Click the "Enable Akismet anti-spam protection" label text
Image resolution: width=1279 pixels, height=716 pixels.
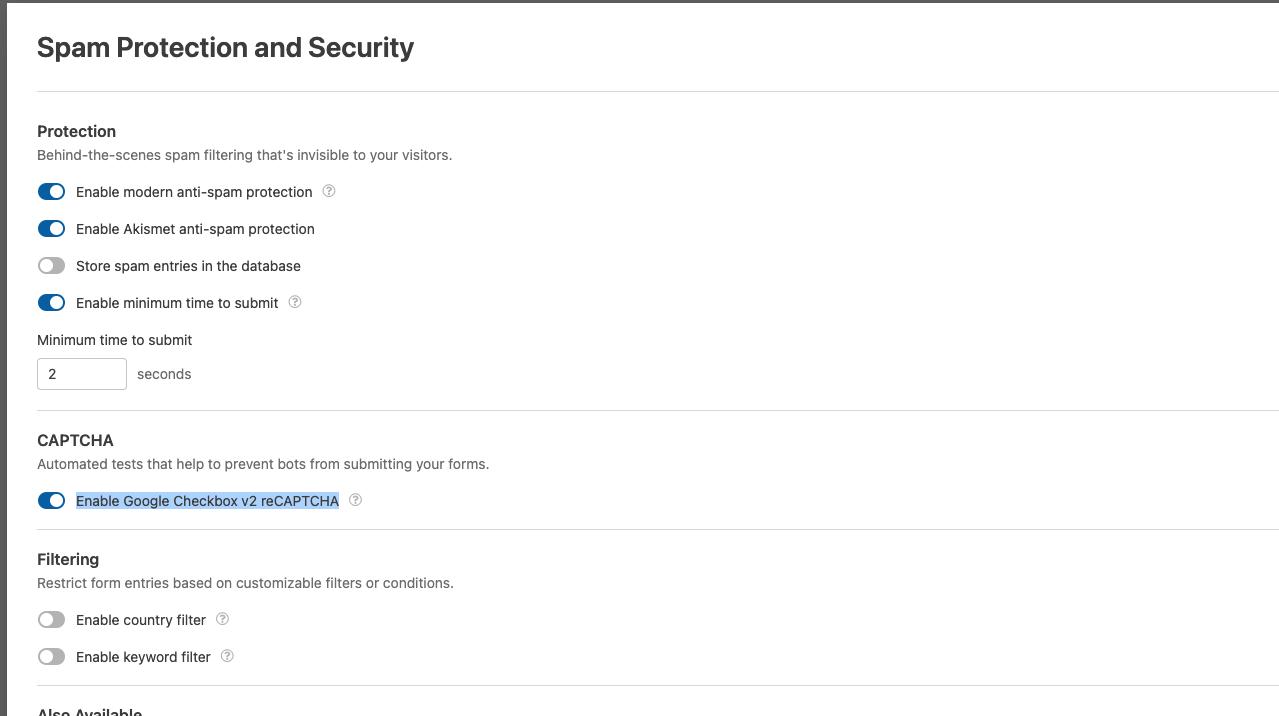tap(195, 229)
